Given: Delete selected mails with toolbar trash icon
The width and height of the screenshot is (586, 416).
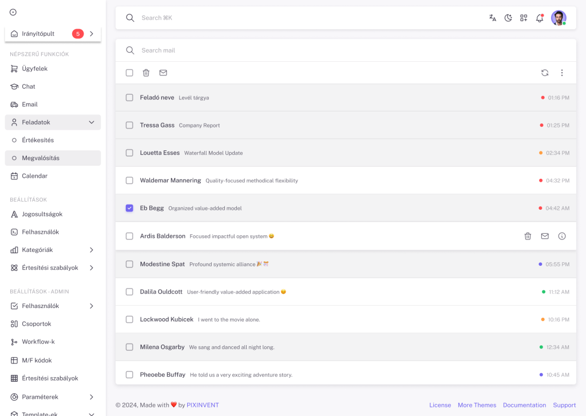Looking at the screenshot, I should click(x=146, y=73).
